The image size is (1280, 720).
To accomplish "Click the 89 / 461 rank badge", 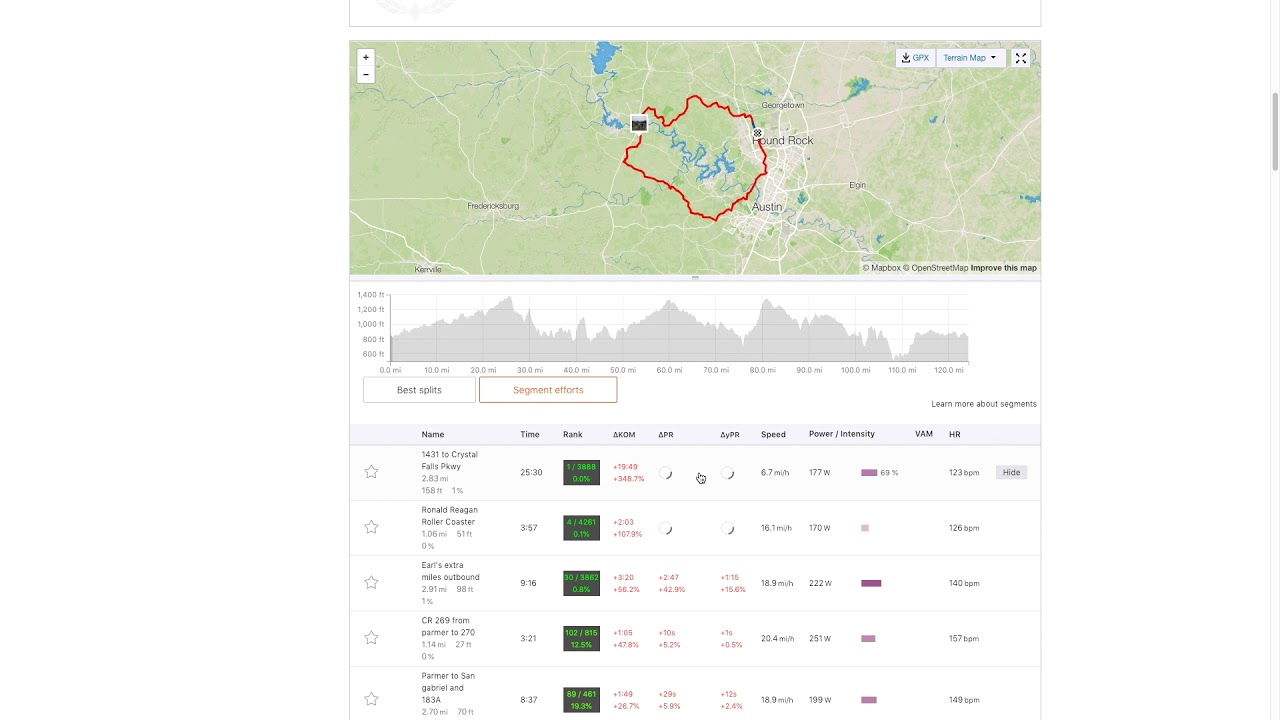I will pyautogui.click(x=581, y=700).
